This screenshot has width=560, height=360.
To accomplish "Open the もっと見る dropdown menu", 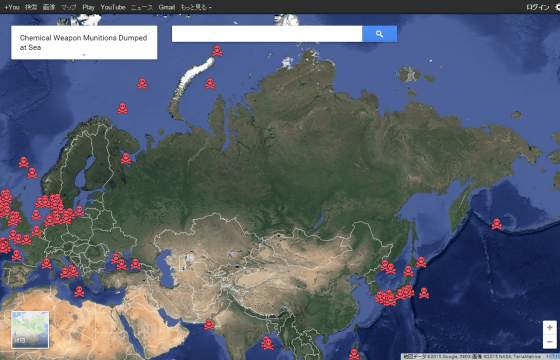I will 196,7.
